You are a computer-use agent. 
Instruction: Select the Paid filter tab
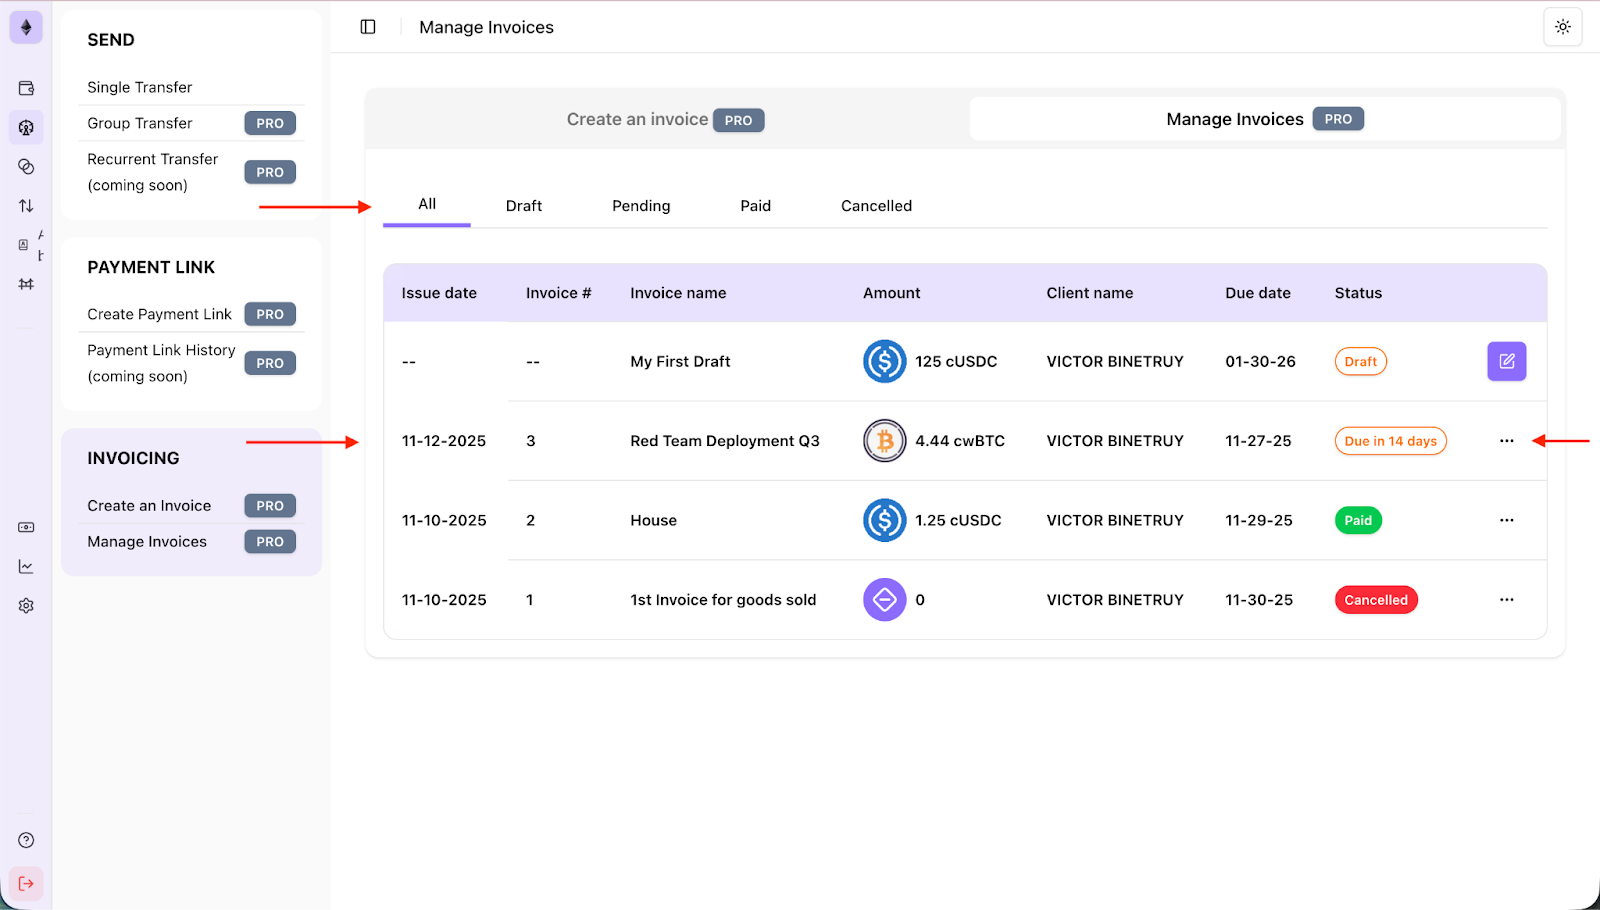tap(756, 206)
